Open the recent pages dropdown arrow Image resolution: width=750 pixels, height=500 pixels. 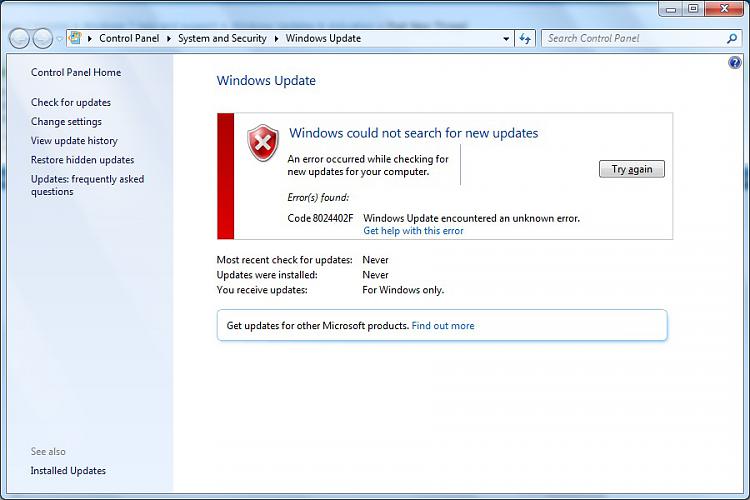tap(59, 39)
